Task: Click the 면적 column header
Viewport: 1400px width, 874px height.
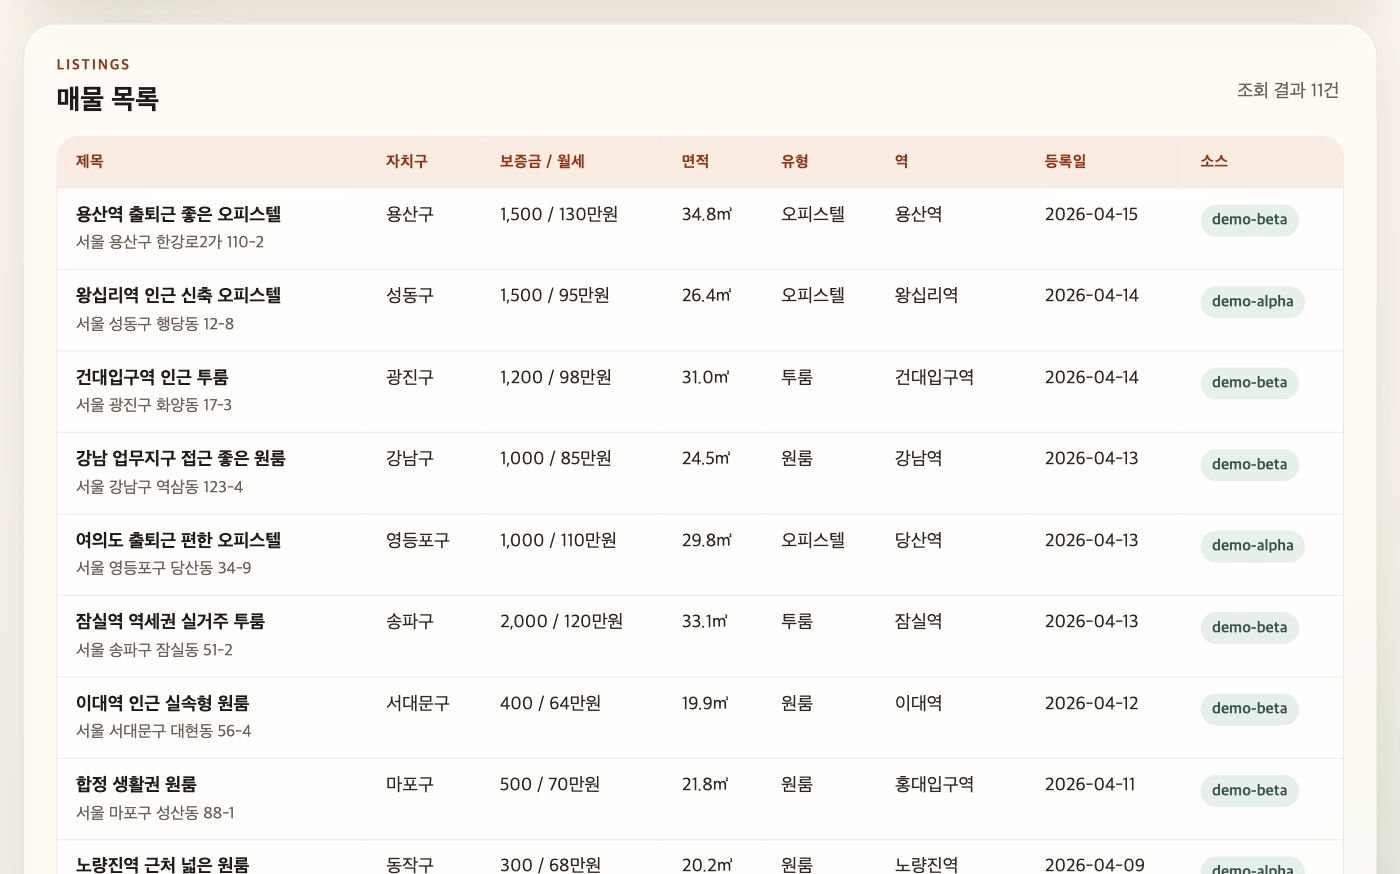Action: tap(695, 161)
